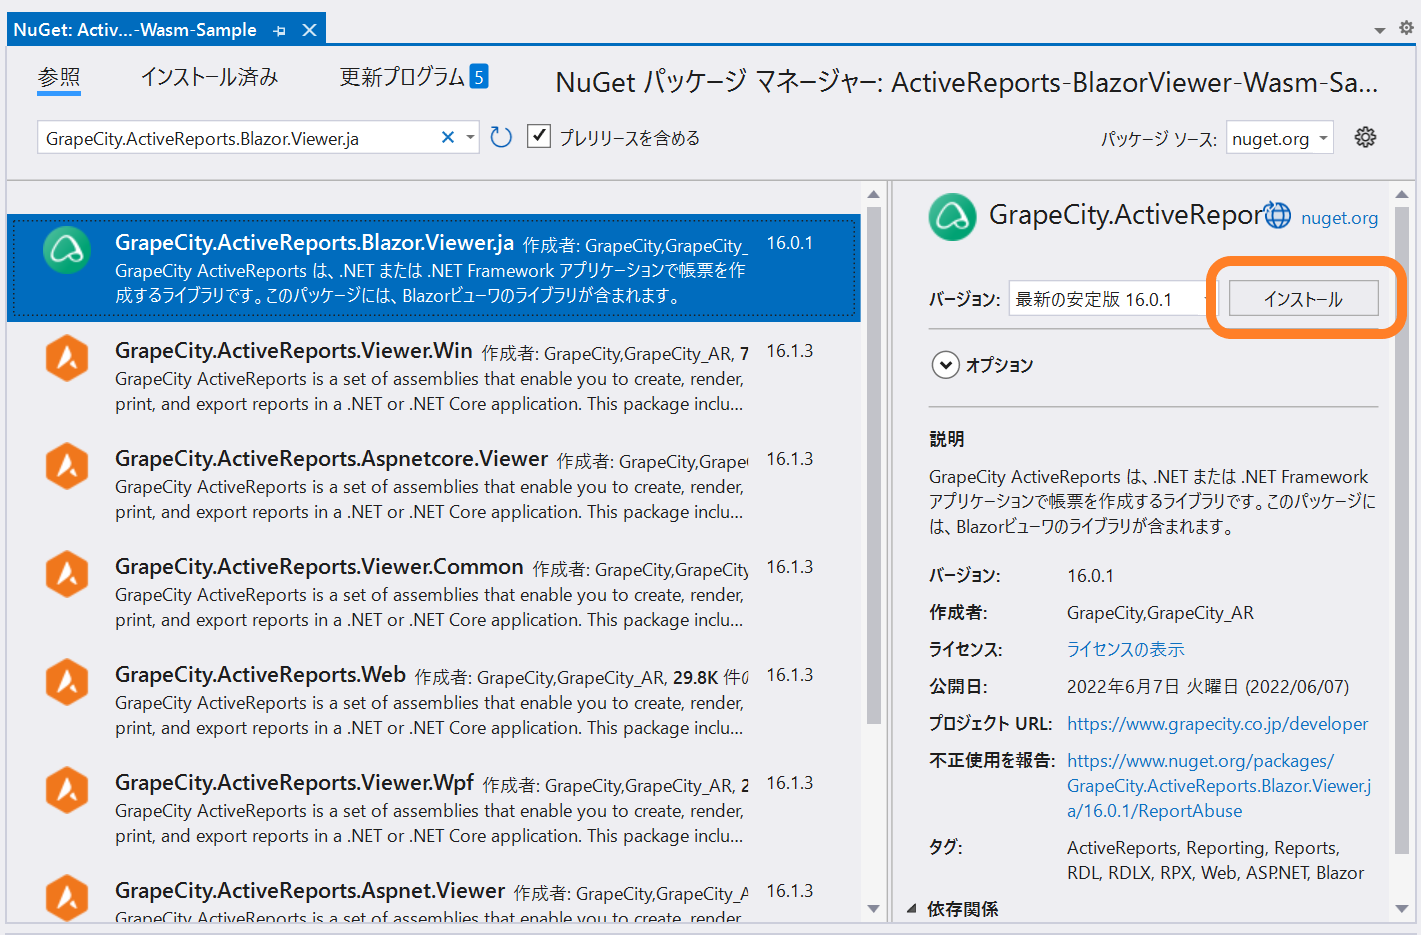Click the GrapeCity.ActiveRepor package title in the details pane

coord(1125,215)
